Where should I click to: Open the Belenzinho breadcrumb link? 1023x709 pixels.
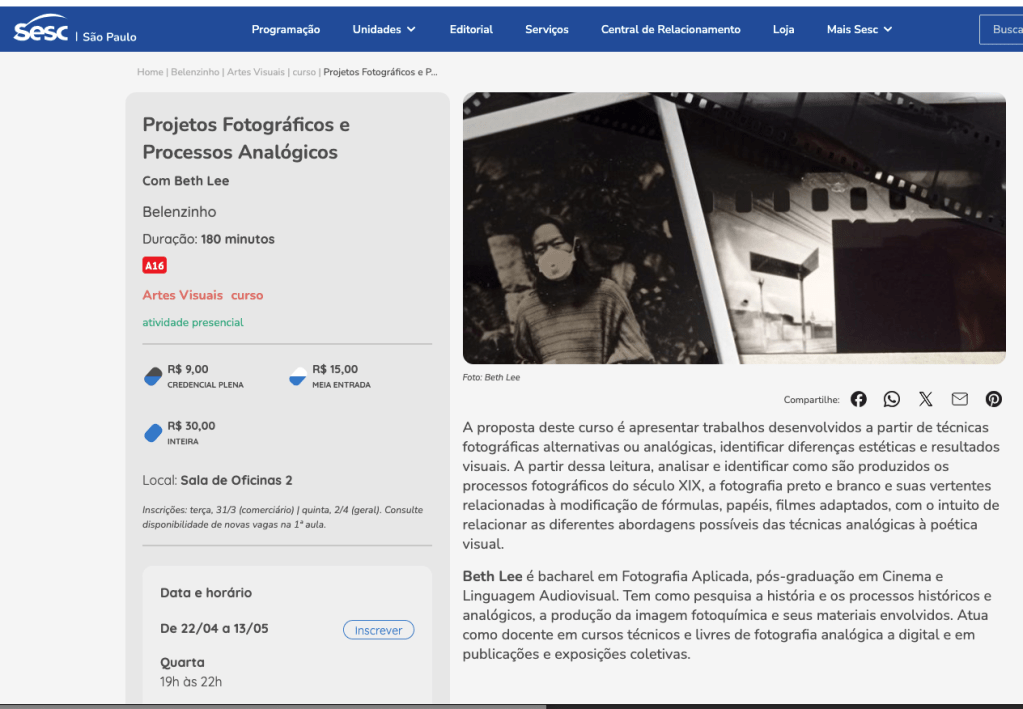click(195, 73)
